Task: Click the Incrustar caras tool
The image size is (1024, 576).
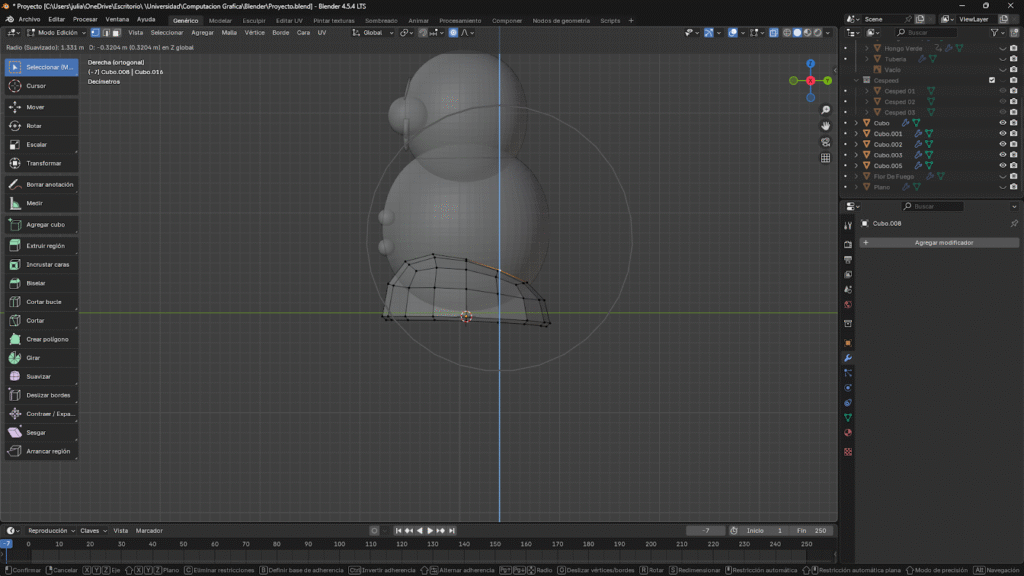Action: point(42,264)
